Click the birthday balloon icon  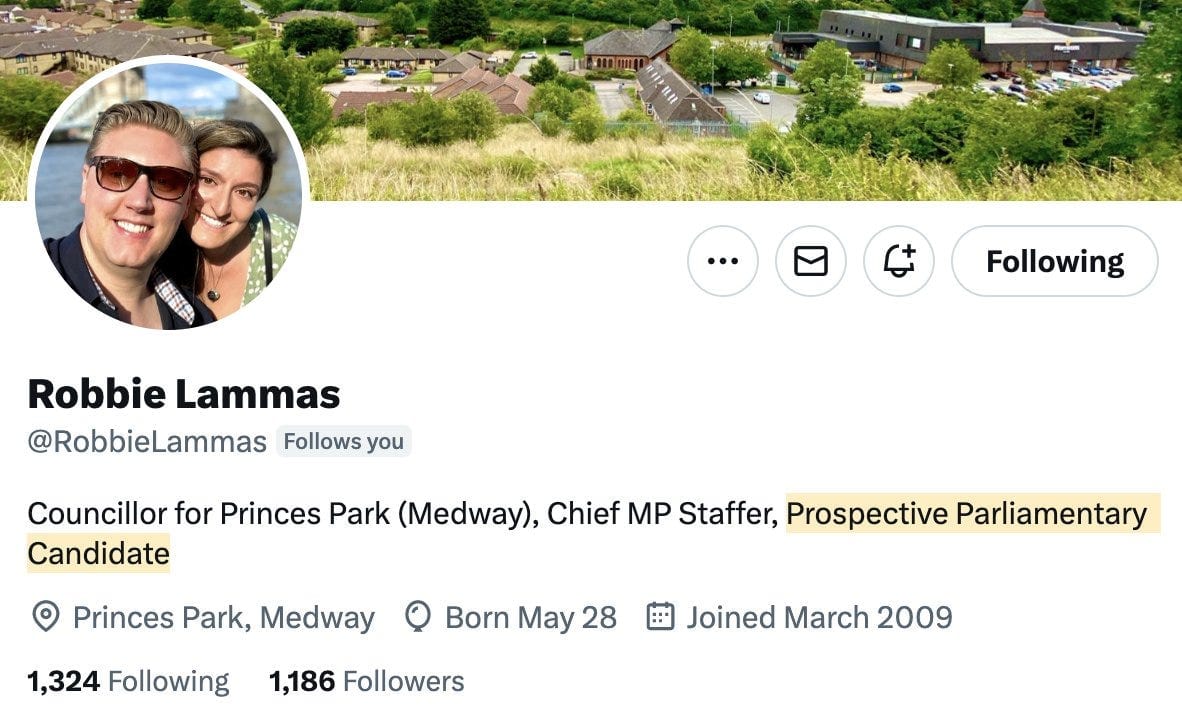pos(417,617)
